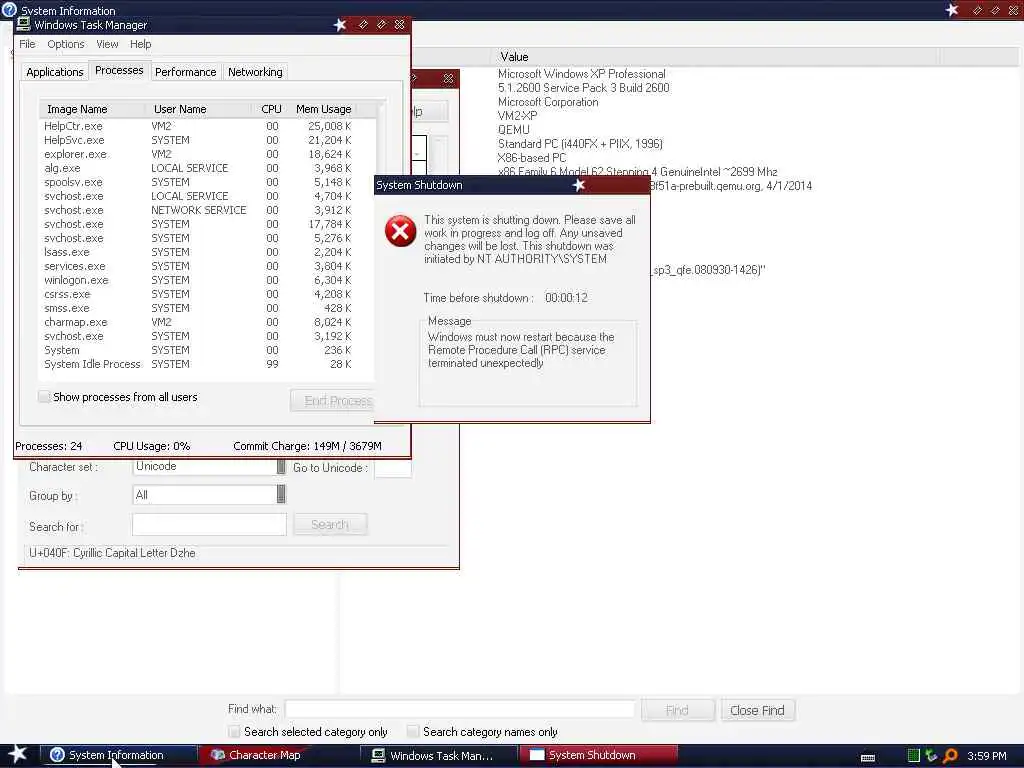The image size is (1024, 768).
Task: Activate the System Shutdown taskbar button
Action: [598, 755]
